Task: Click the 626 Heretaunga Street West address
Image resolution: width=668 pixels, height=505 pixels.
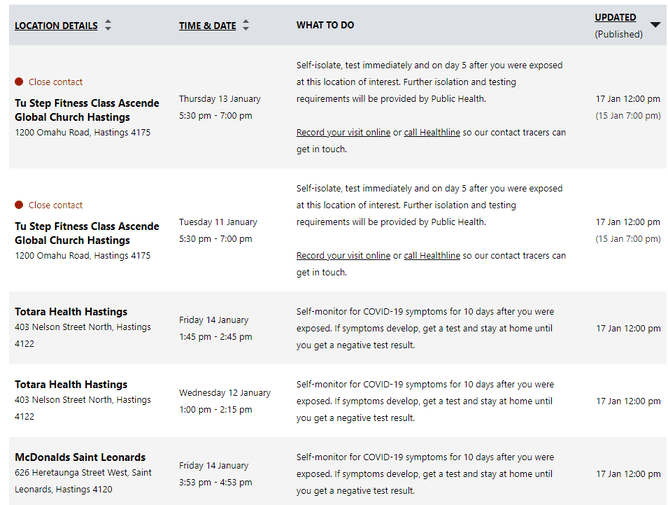Action: click(x=83, y=473)
